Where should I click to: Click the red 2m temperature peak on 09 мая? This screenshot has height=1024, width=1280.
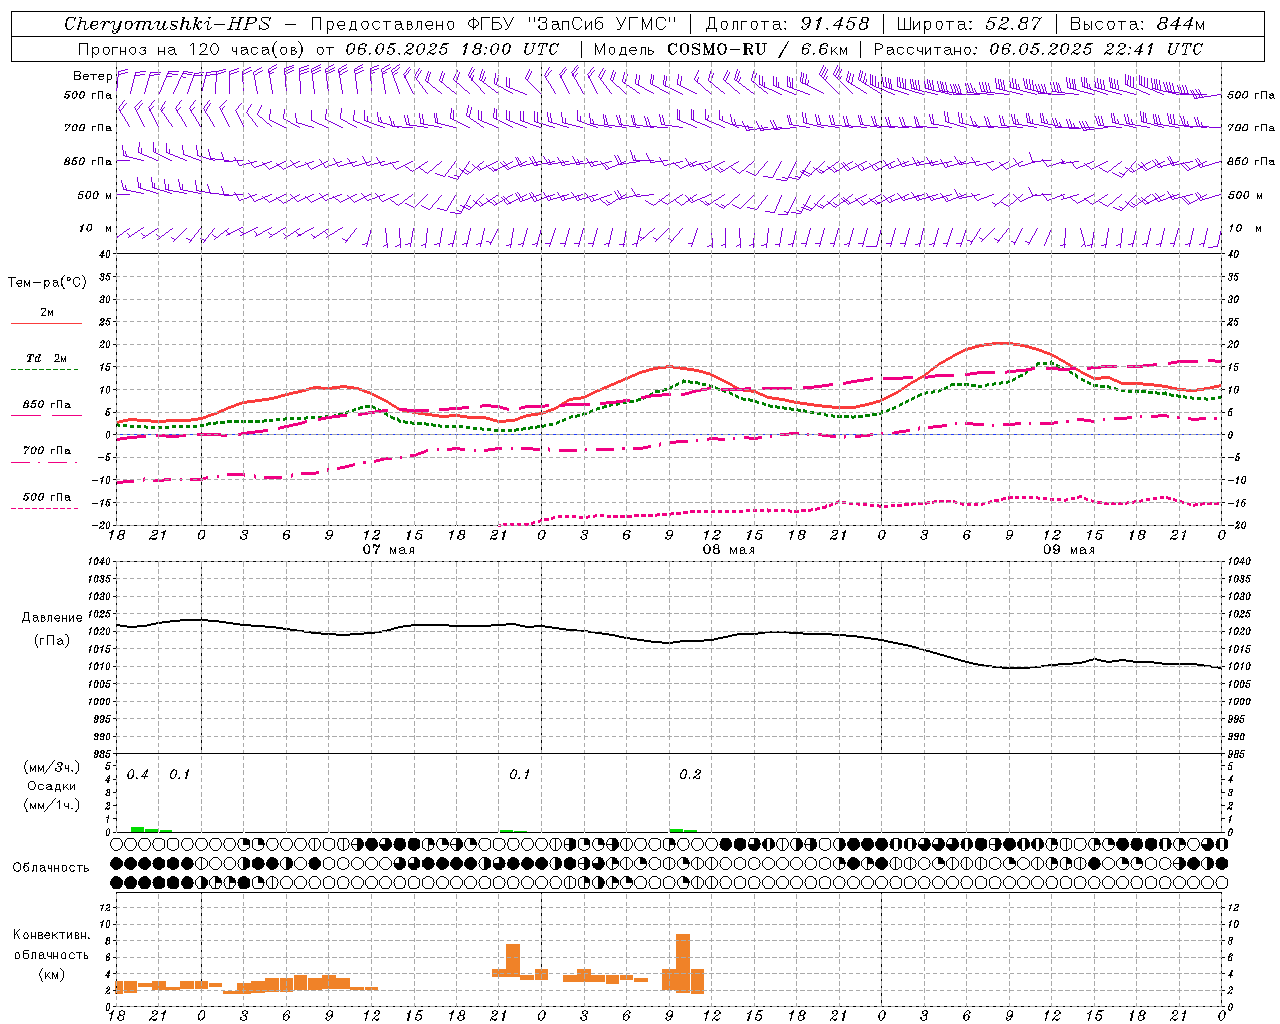click(x=1003, y=343)
